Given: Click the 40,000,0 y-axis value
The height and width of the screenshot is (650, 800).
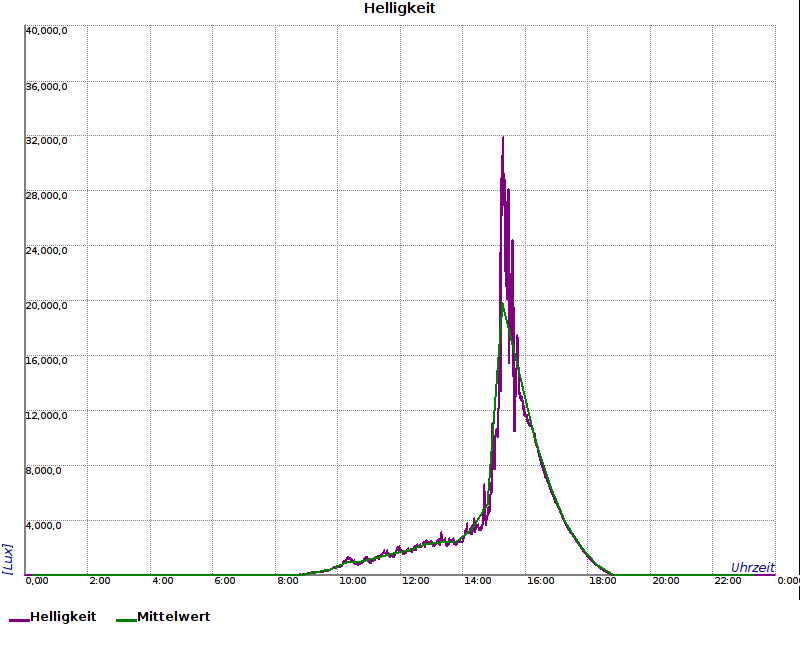Looking at the screenshot, I should (x=46, y=31).
